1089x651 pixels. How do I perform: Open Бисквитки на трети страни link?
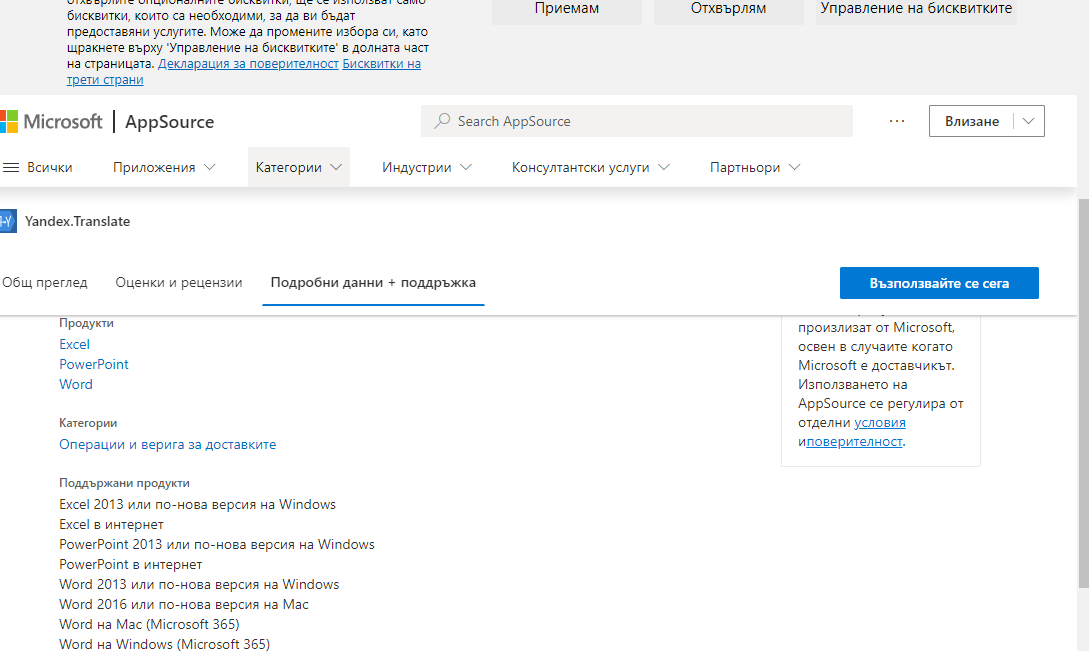[381, 64]
